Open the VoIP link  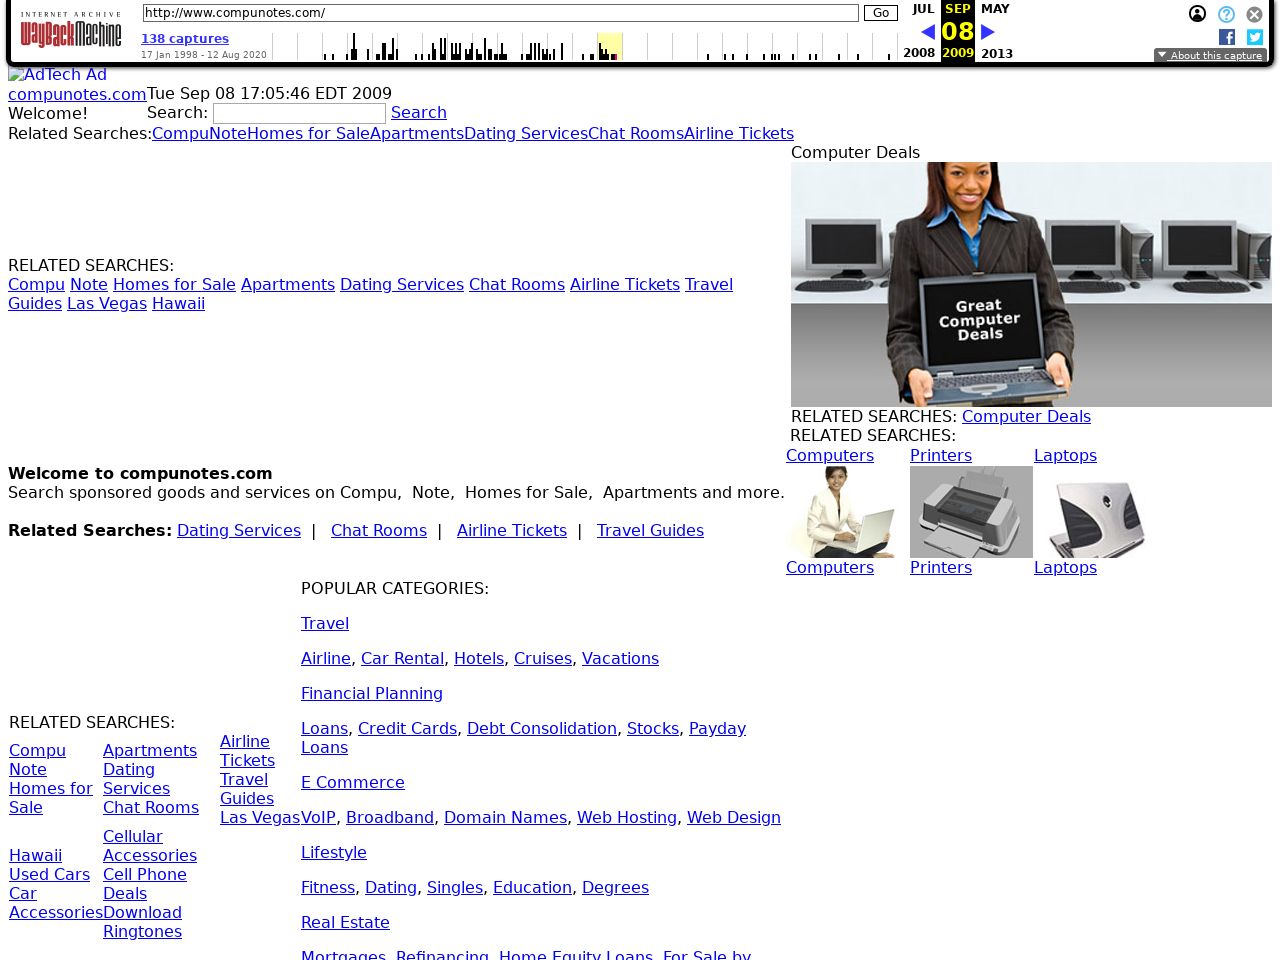click(318, 818)
